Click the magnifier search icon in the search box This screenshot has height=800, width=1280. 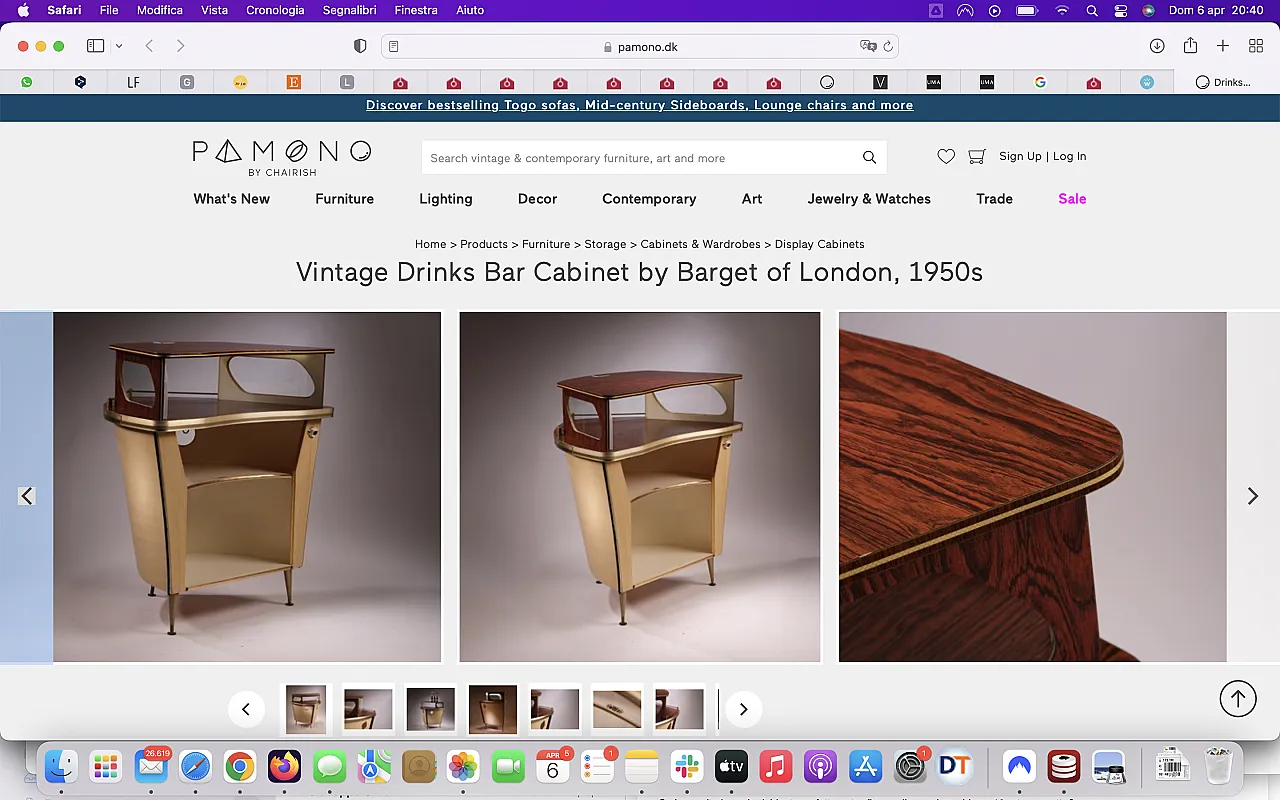[x=870, y=158]
